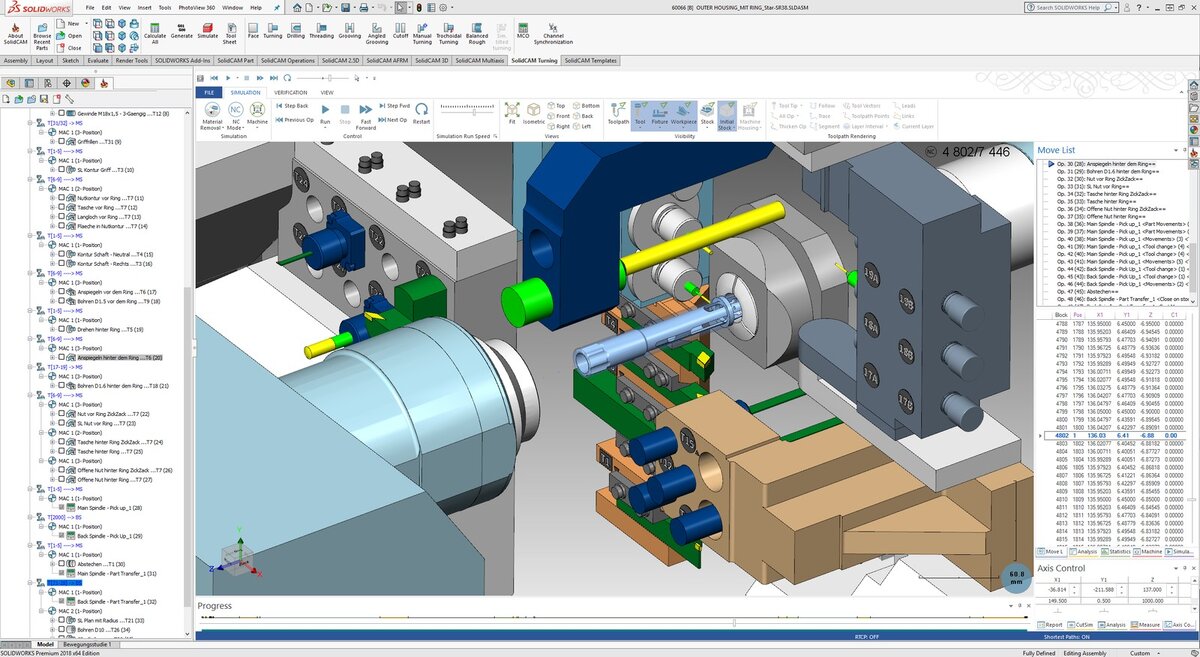Switch to Isometric view
Image resolution: width=1200 pixels, height=657 pixels.
(x=534, y=112)
